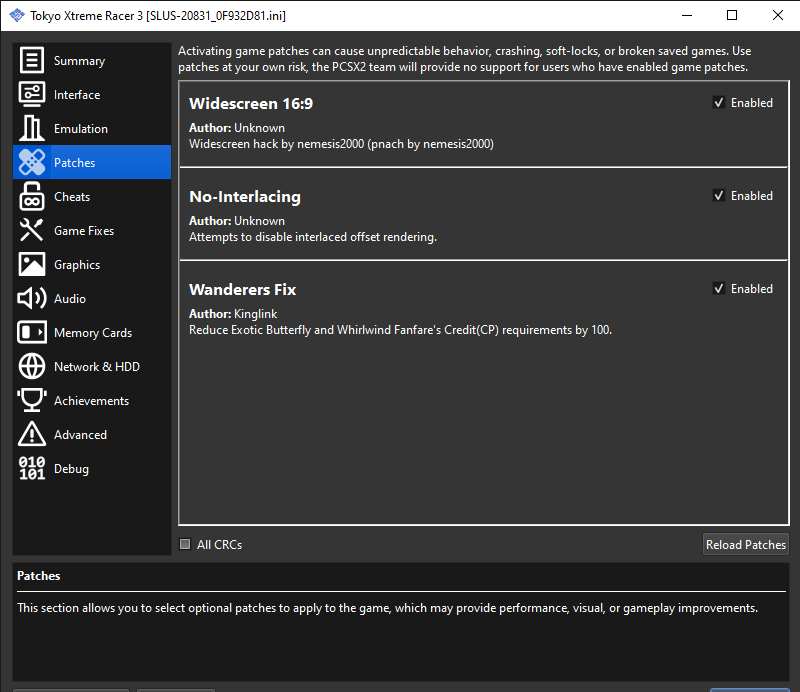The image size is (800, 692).
Task: Click the No-Interlacing patch title
Action: pos(245,196)
